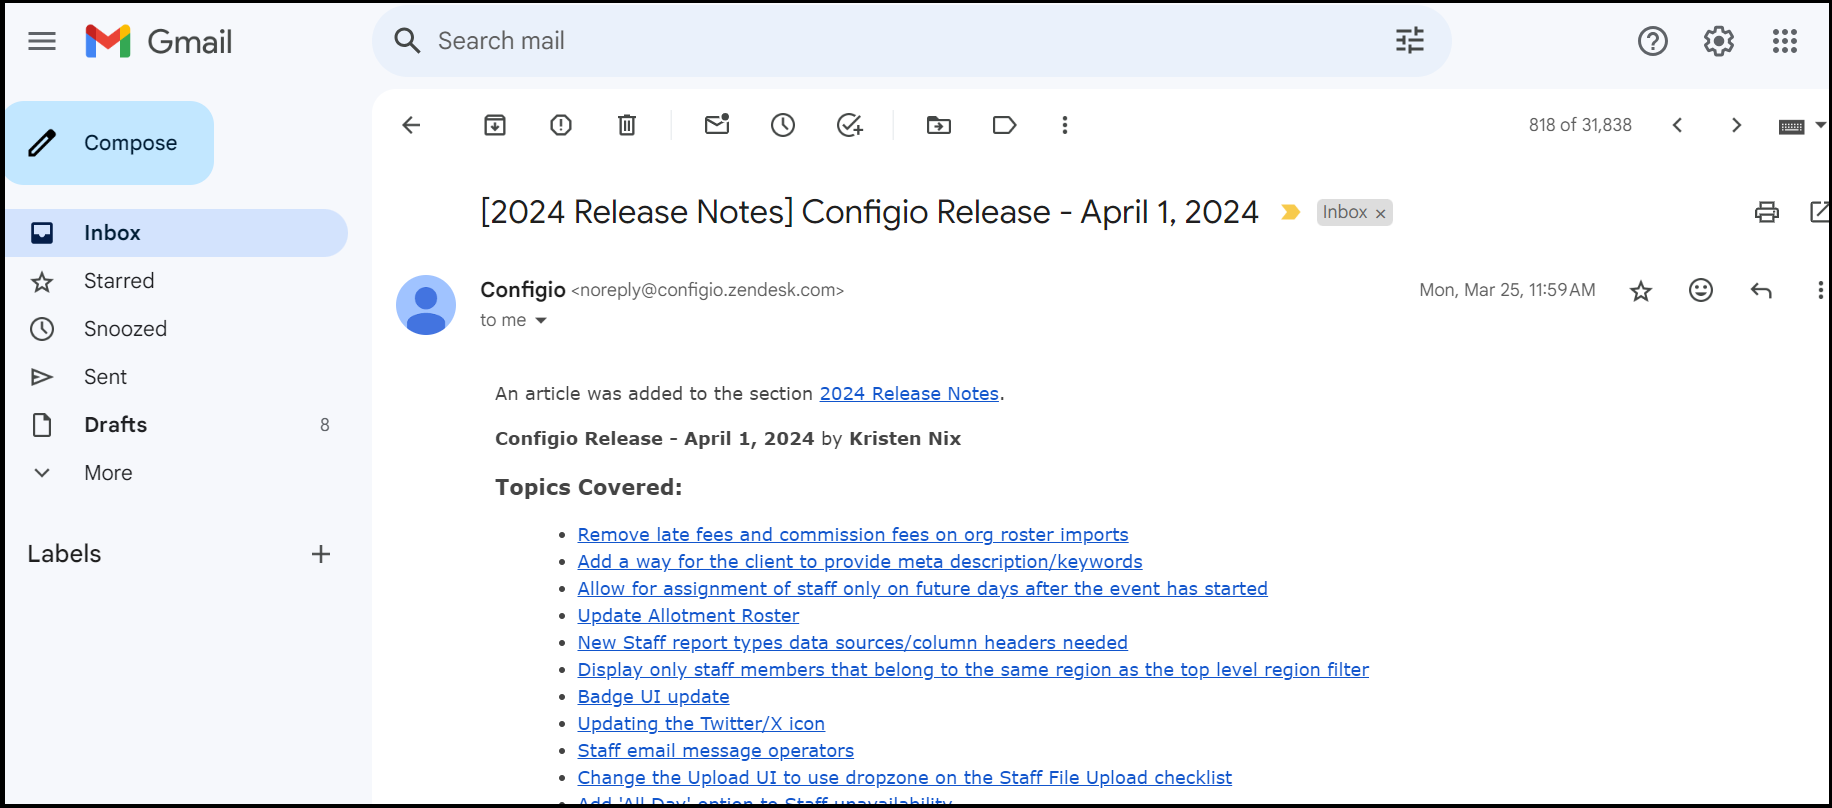Open the Sent folder
1832x808 pixels.
[x=176, y=377]
